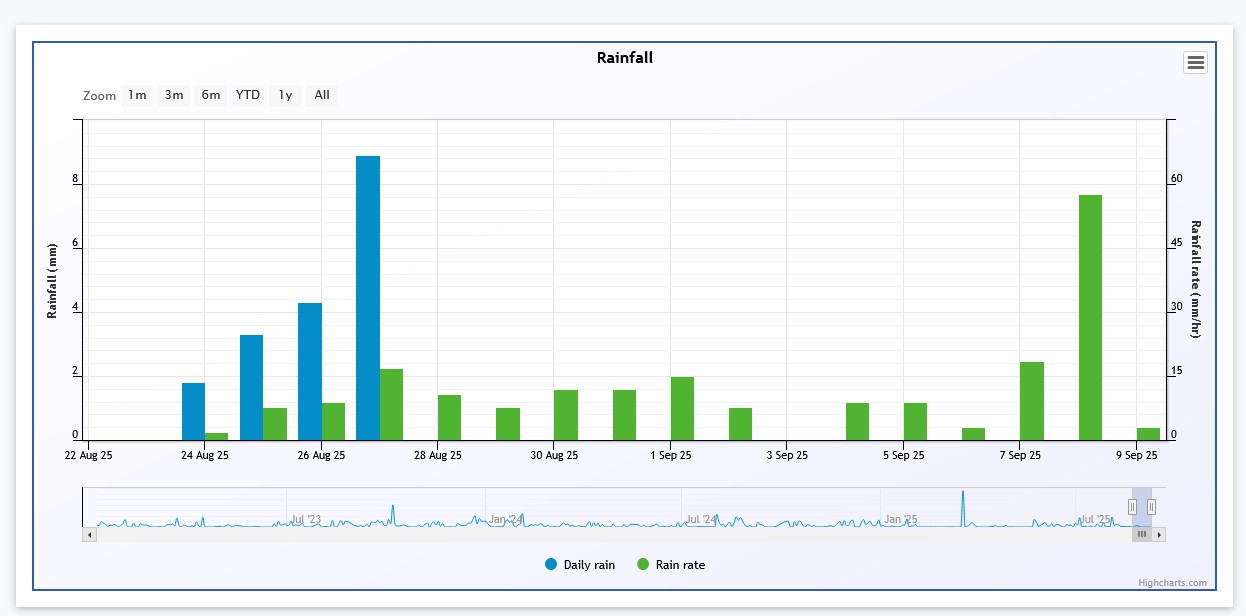The height and width of the screenshot is (616, 1246).
Task: Select the 1m zoom range
Action: (x=137, y=95)
